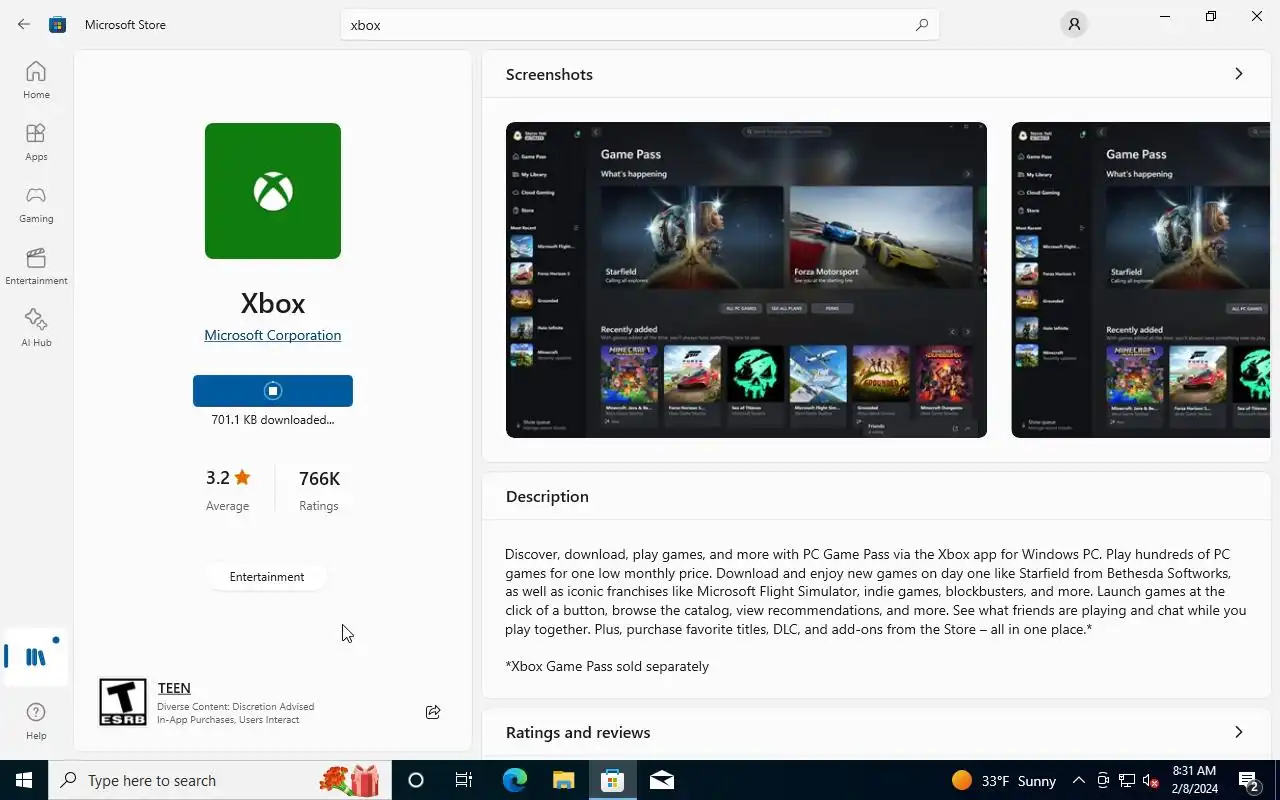The height and width of the screenshot is (800, 1280).
Task: Click the Microsoft Store logo icon
Action: [58, 24]
